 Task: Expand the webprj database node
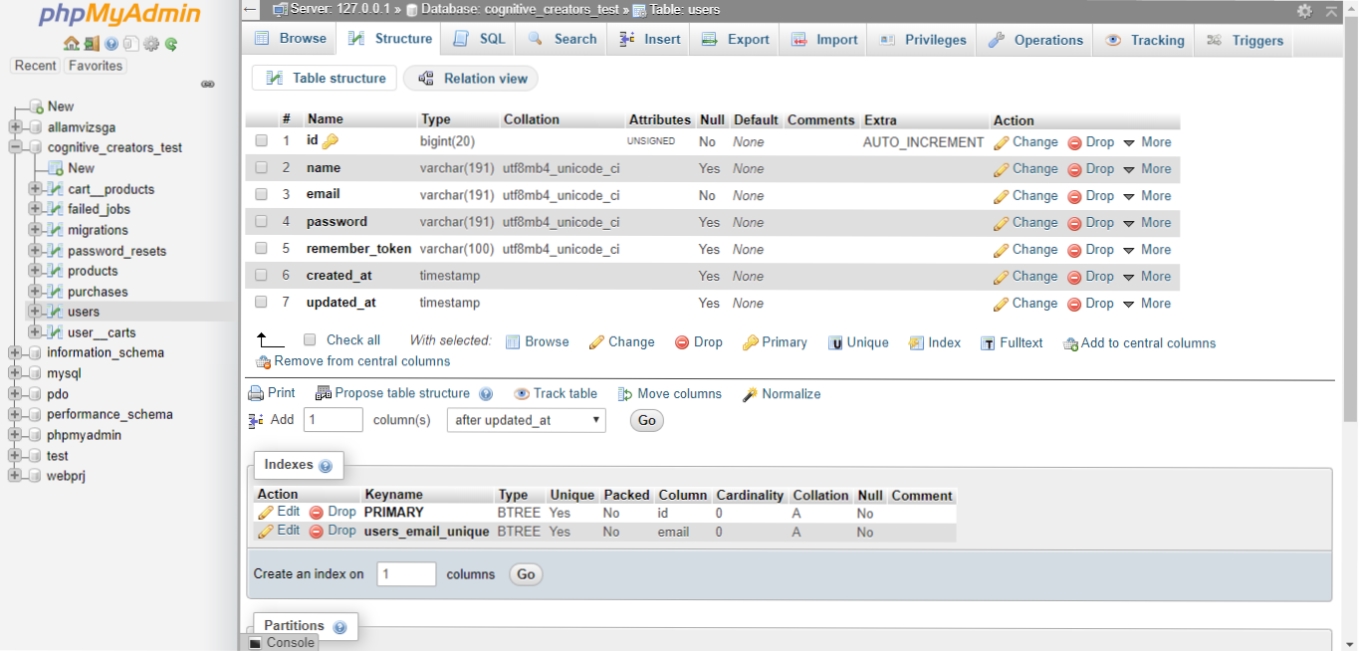[15, 476]
